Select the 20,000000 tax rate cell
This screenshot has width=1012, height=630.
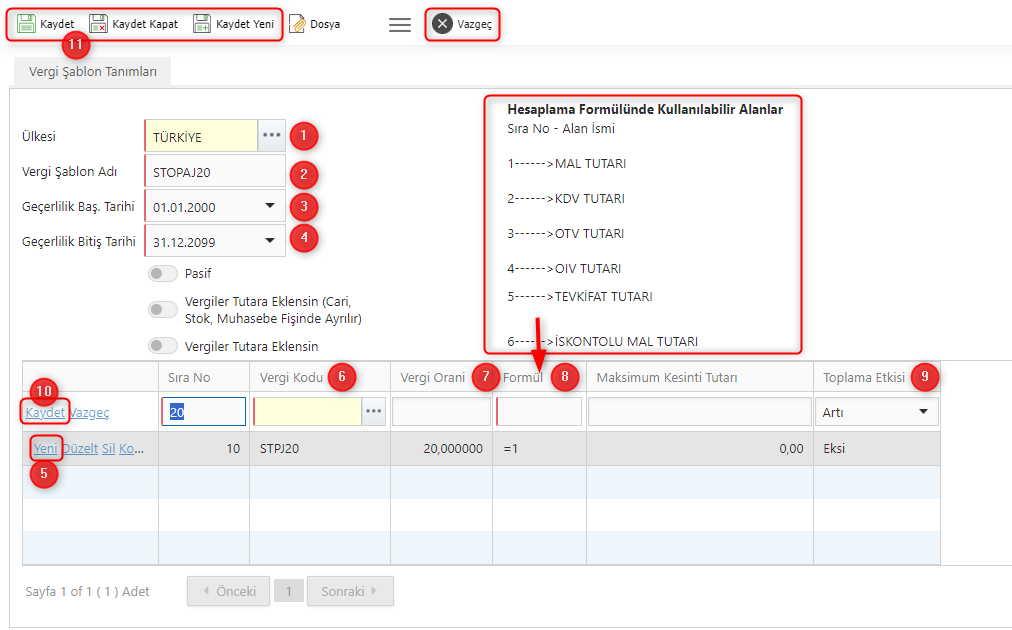(x=441, y=449)
